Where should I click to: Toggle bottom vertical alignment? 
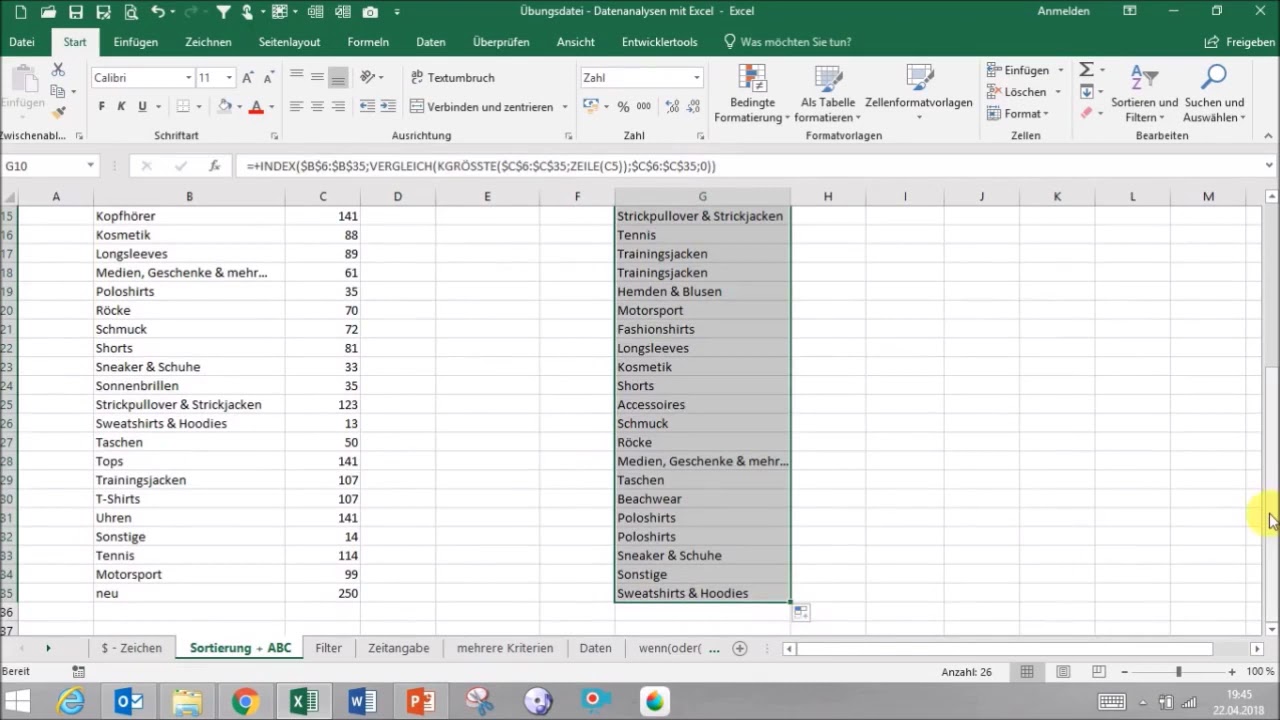pyautogui.click(x=338, y=77)
